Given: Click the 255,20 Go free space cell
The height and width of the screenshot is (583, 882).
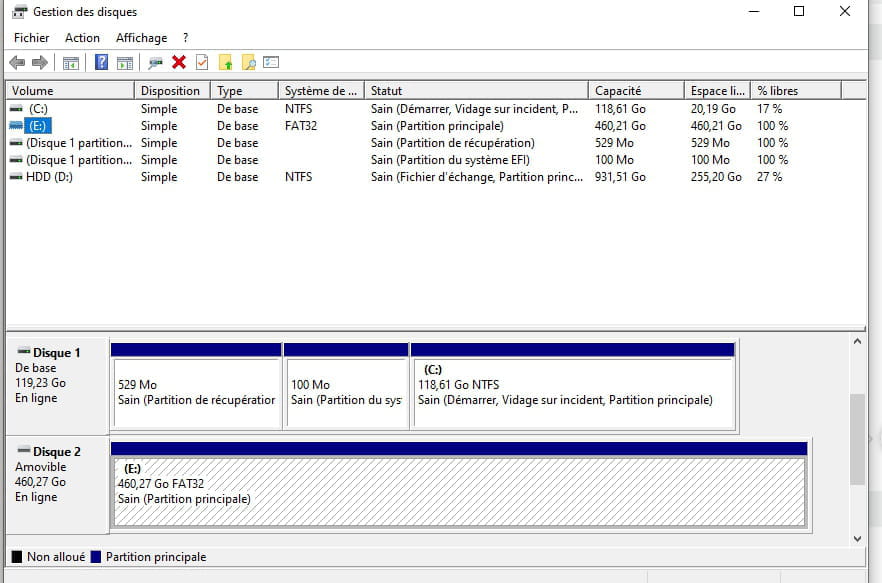Looking at the screenshot, I should [x=716, y=177].
